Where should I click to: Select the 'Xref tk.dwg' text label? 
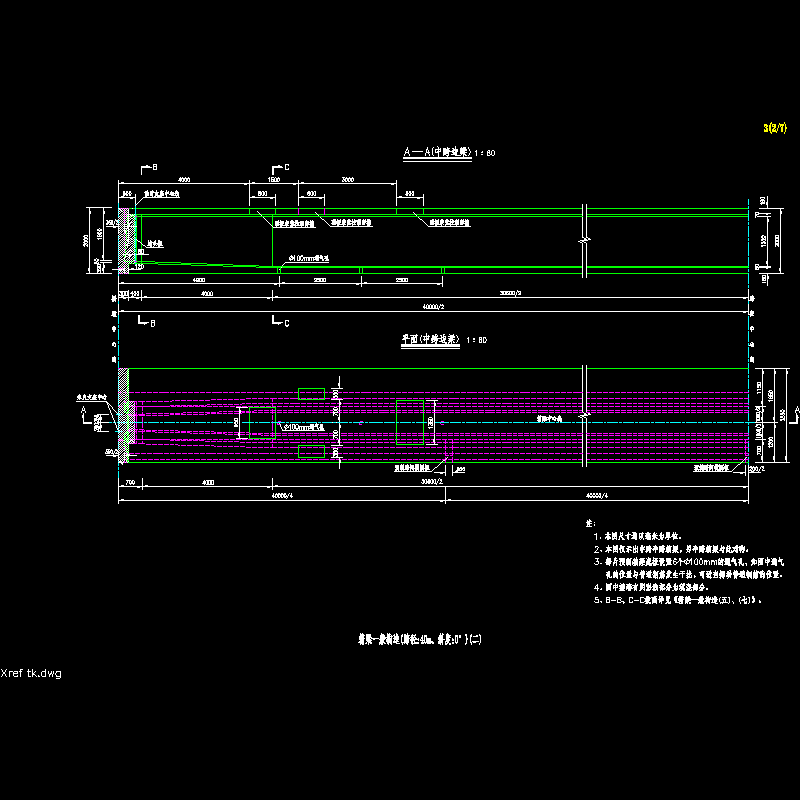[x=31, y=673]
